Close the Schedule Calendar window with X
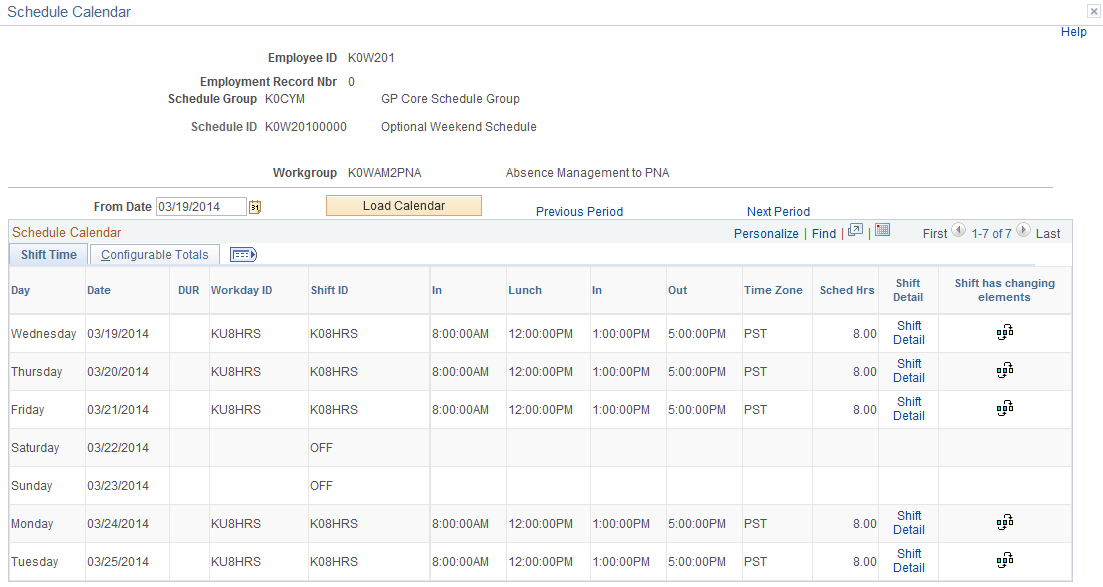Viewport: 1103px width, 587px height. pos(1094,11)
